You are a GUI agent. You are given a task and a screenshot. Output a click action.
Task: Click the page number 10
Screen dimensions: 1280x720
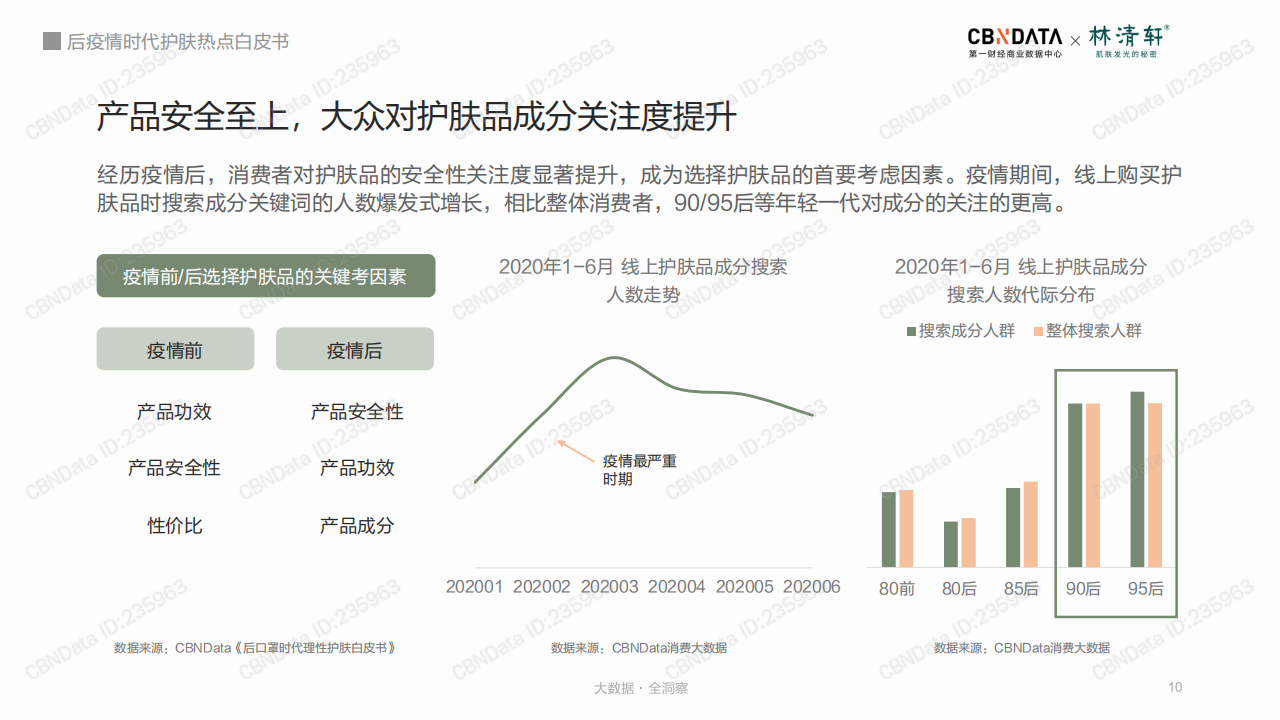[1175, 687]
